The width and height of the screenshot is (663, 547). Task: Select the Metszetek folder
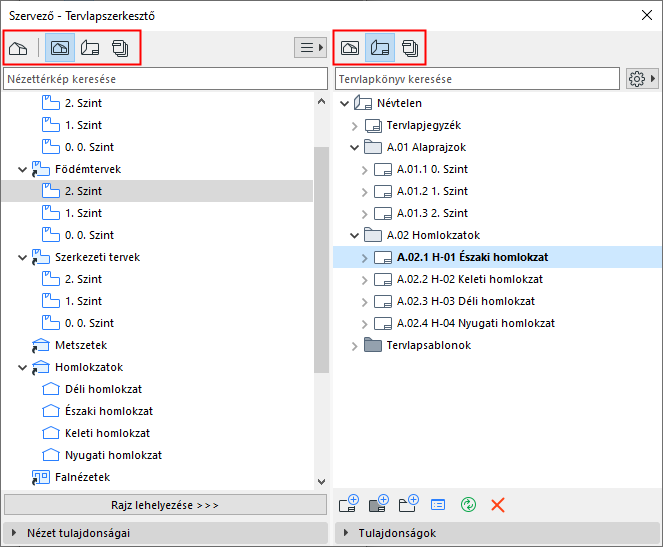81,345
